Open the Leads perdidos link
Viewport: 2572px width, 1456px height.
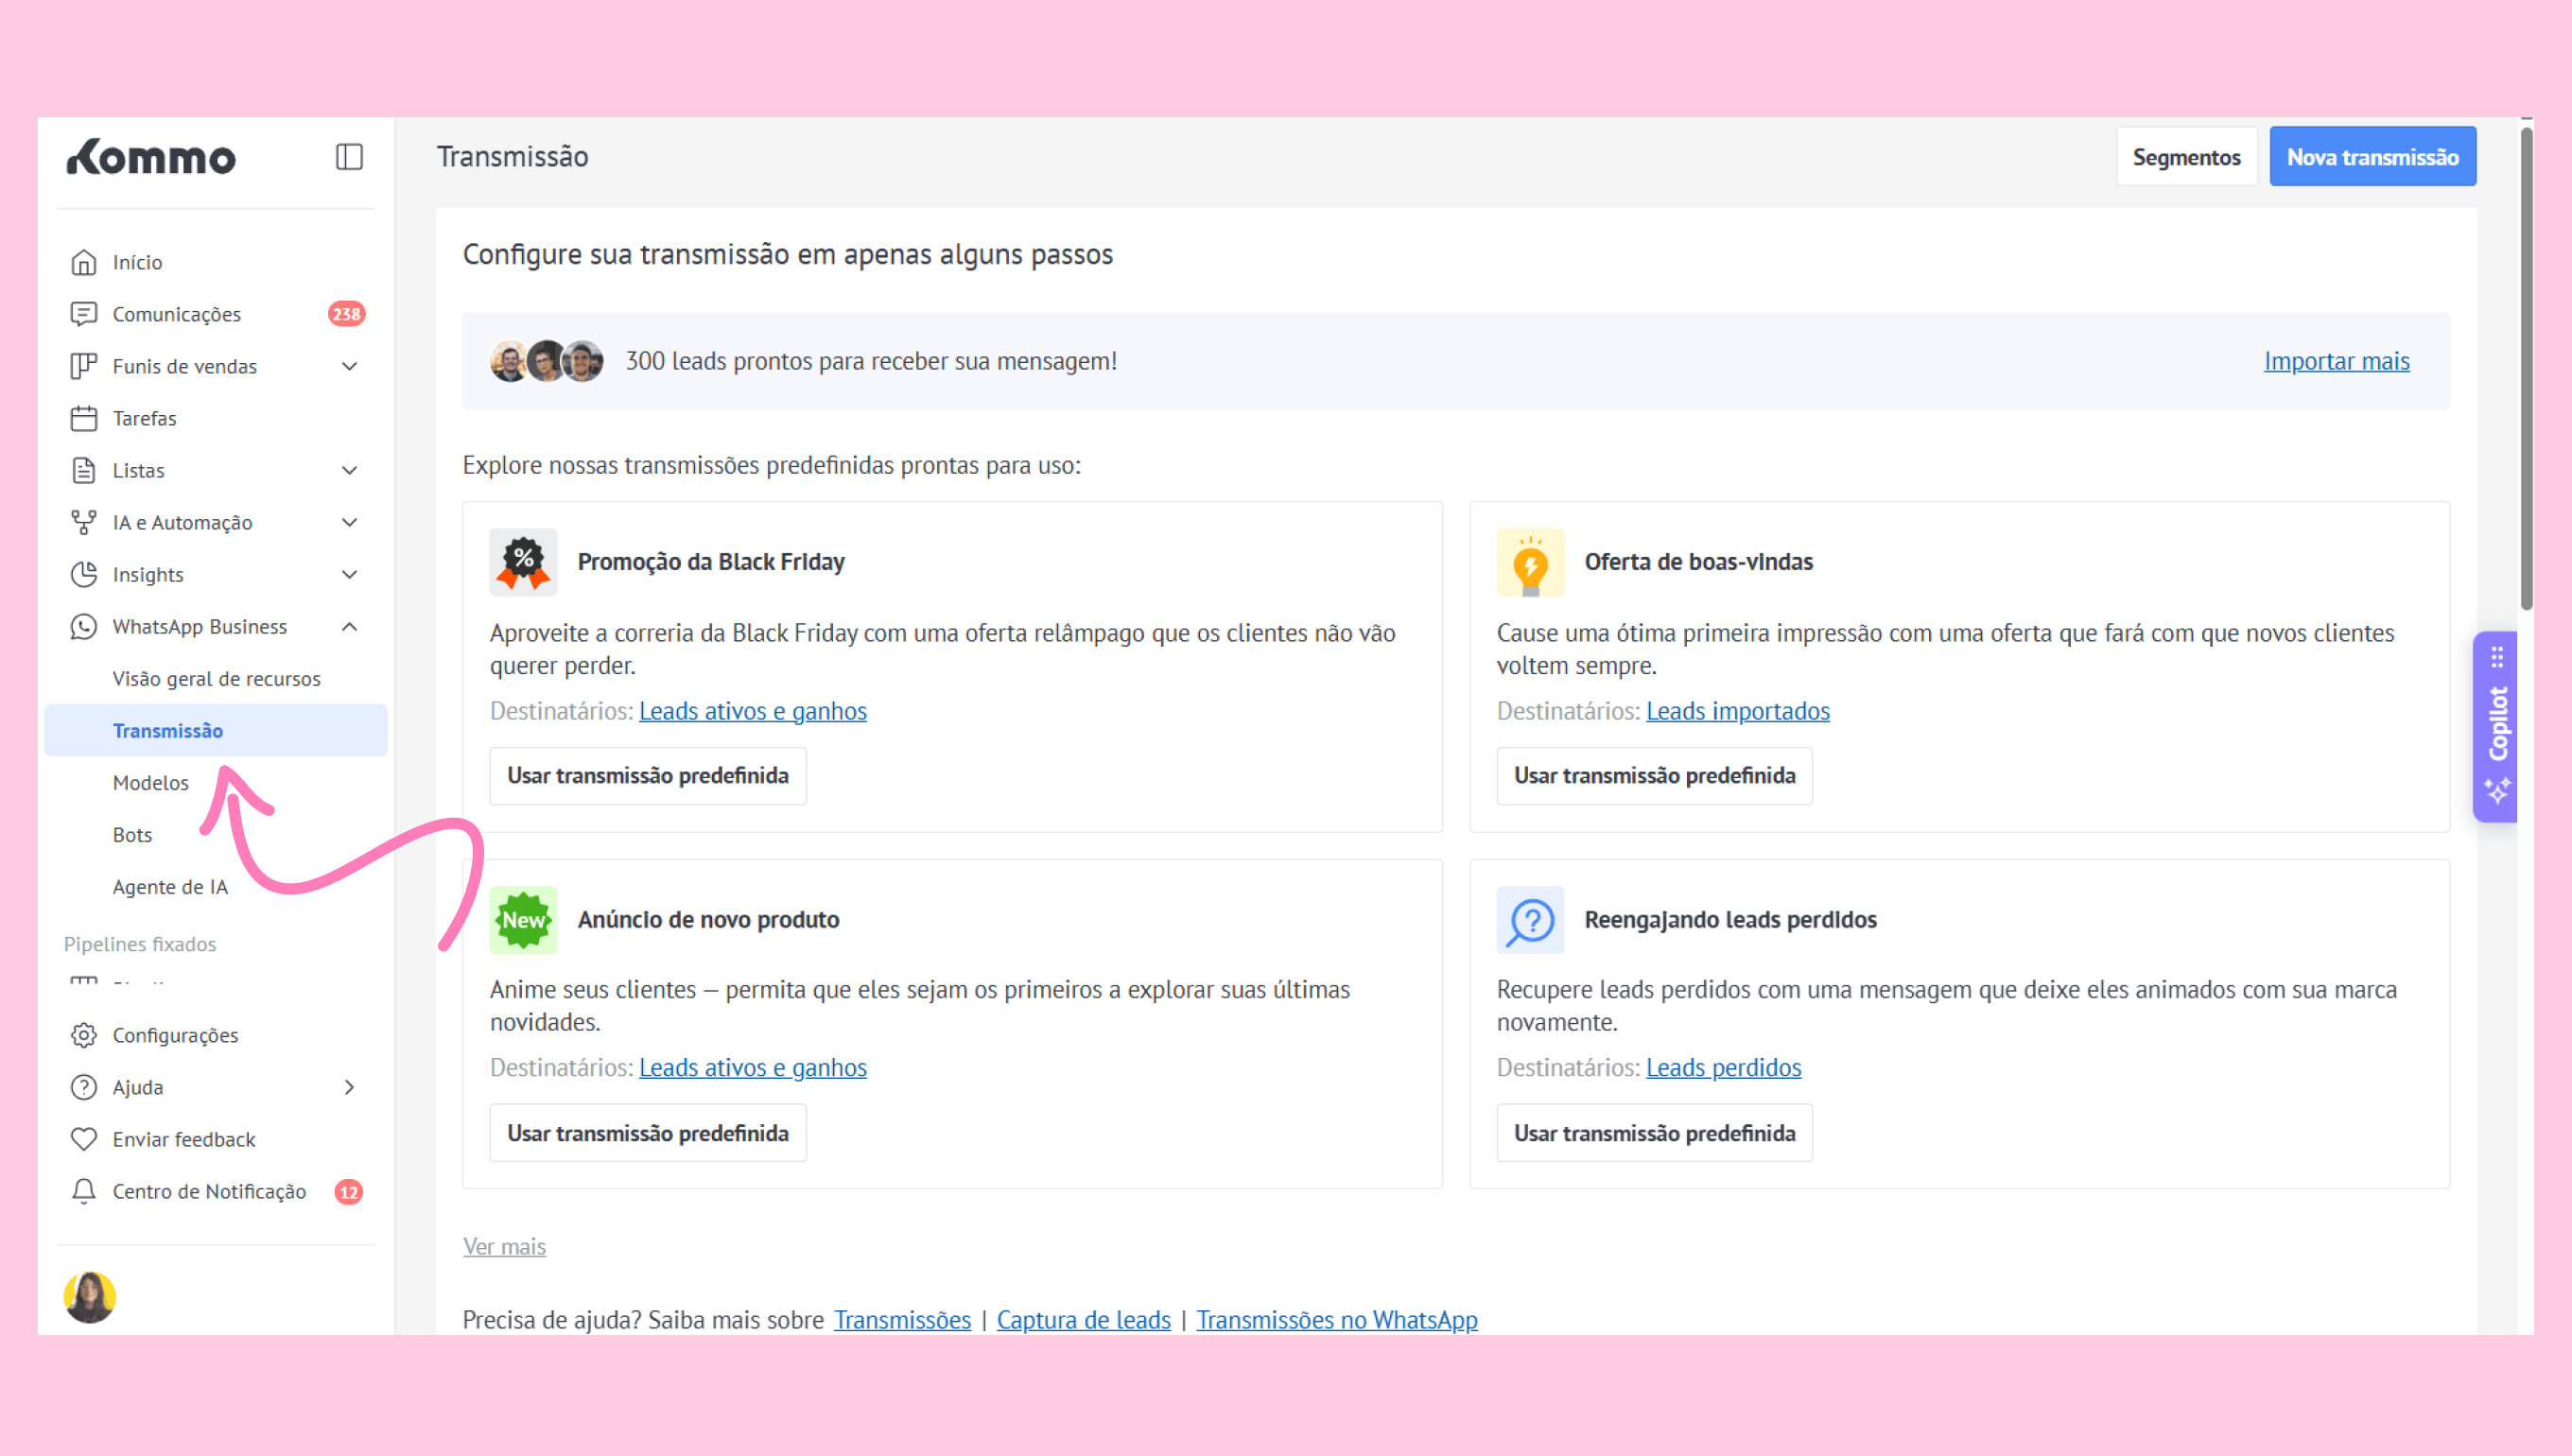click(x=1723, y=1068)
